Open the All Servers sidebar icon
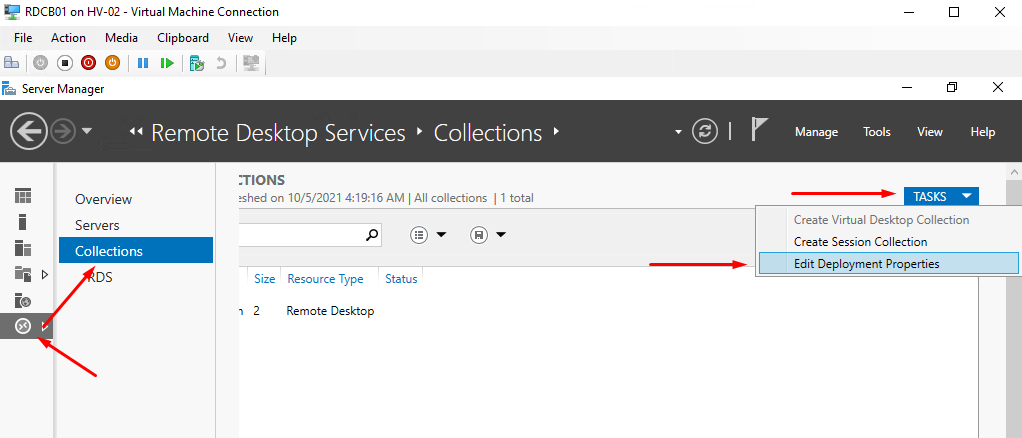 23,248
